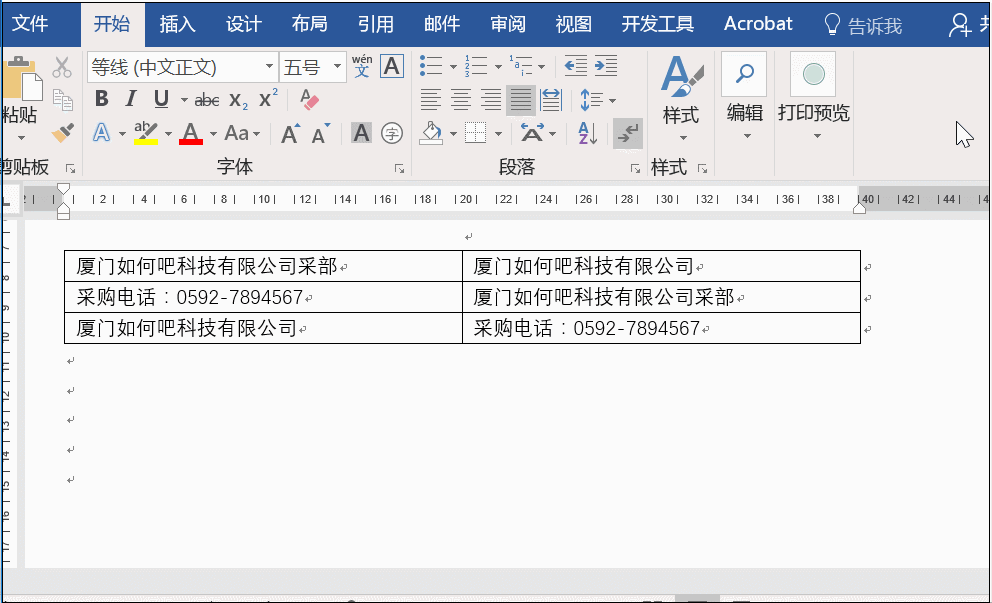Screen dimensions: 992x603
Task: Toggle Italic formatting
Action: tap(130, 100)
